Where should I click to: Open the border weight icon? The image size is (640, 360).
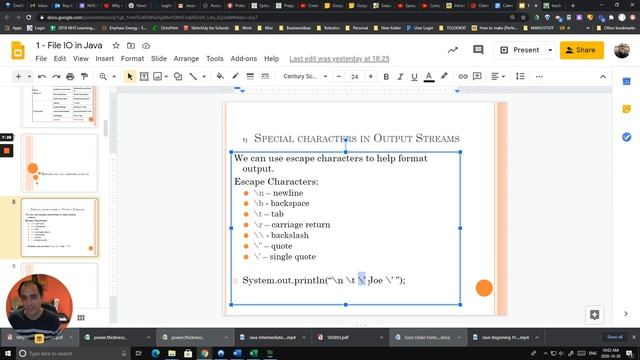(250, 76)
